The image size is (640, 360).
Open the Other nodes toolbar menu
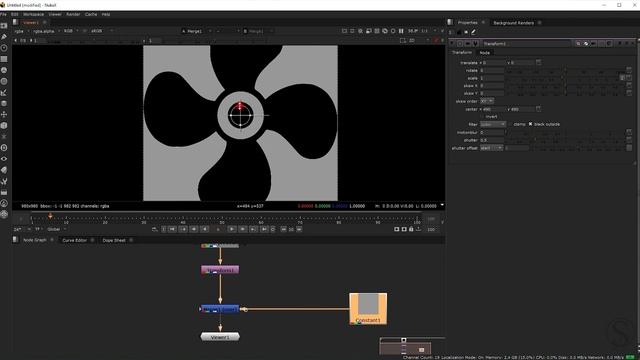coord(4,192)
